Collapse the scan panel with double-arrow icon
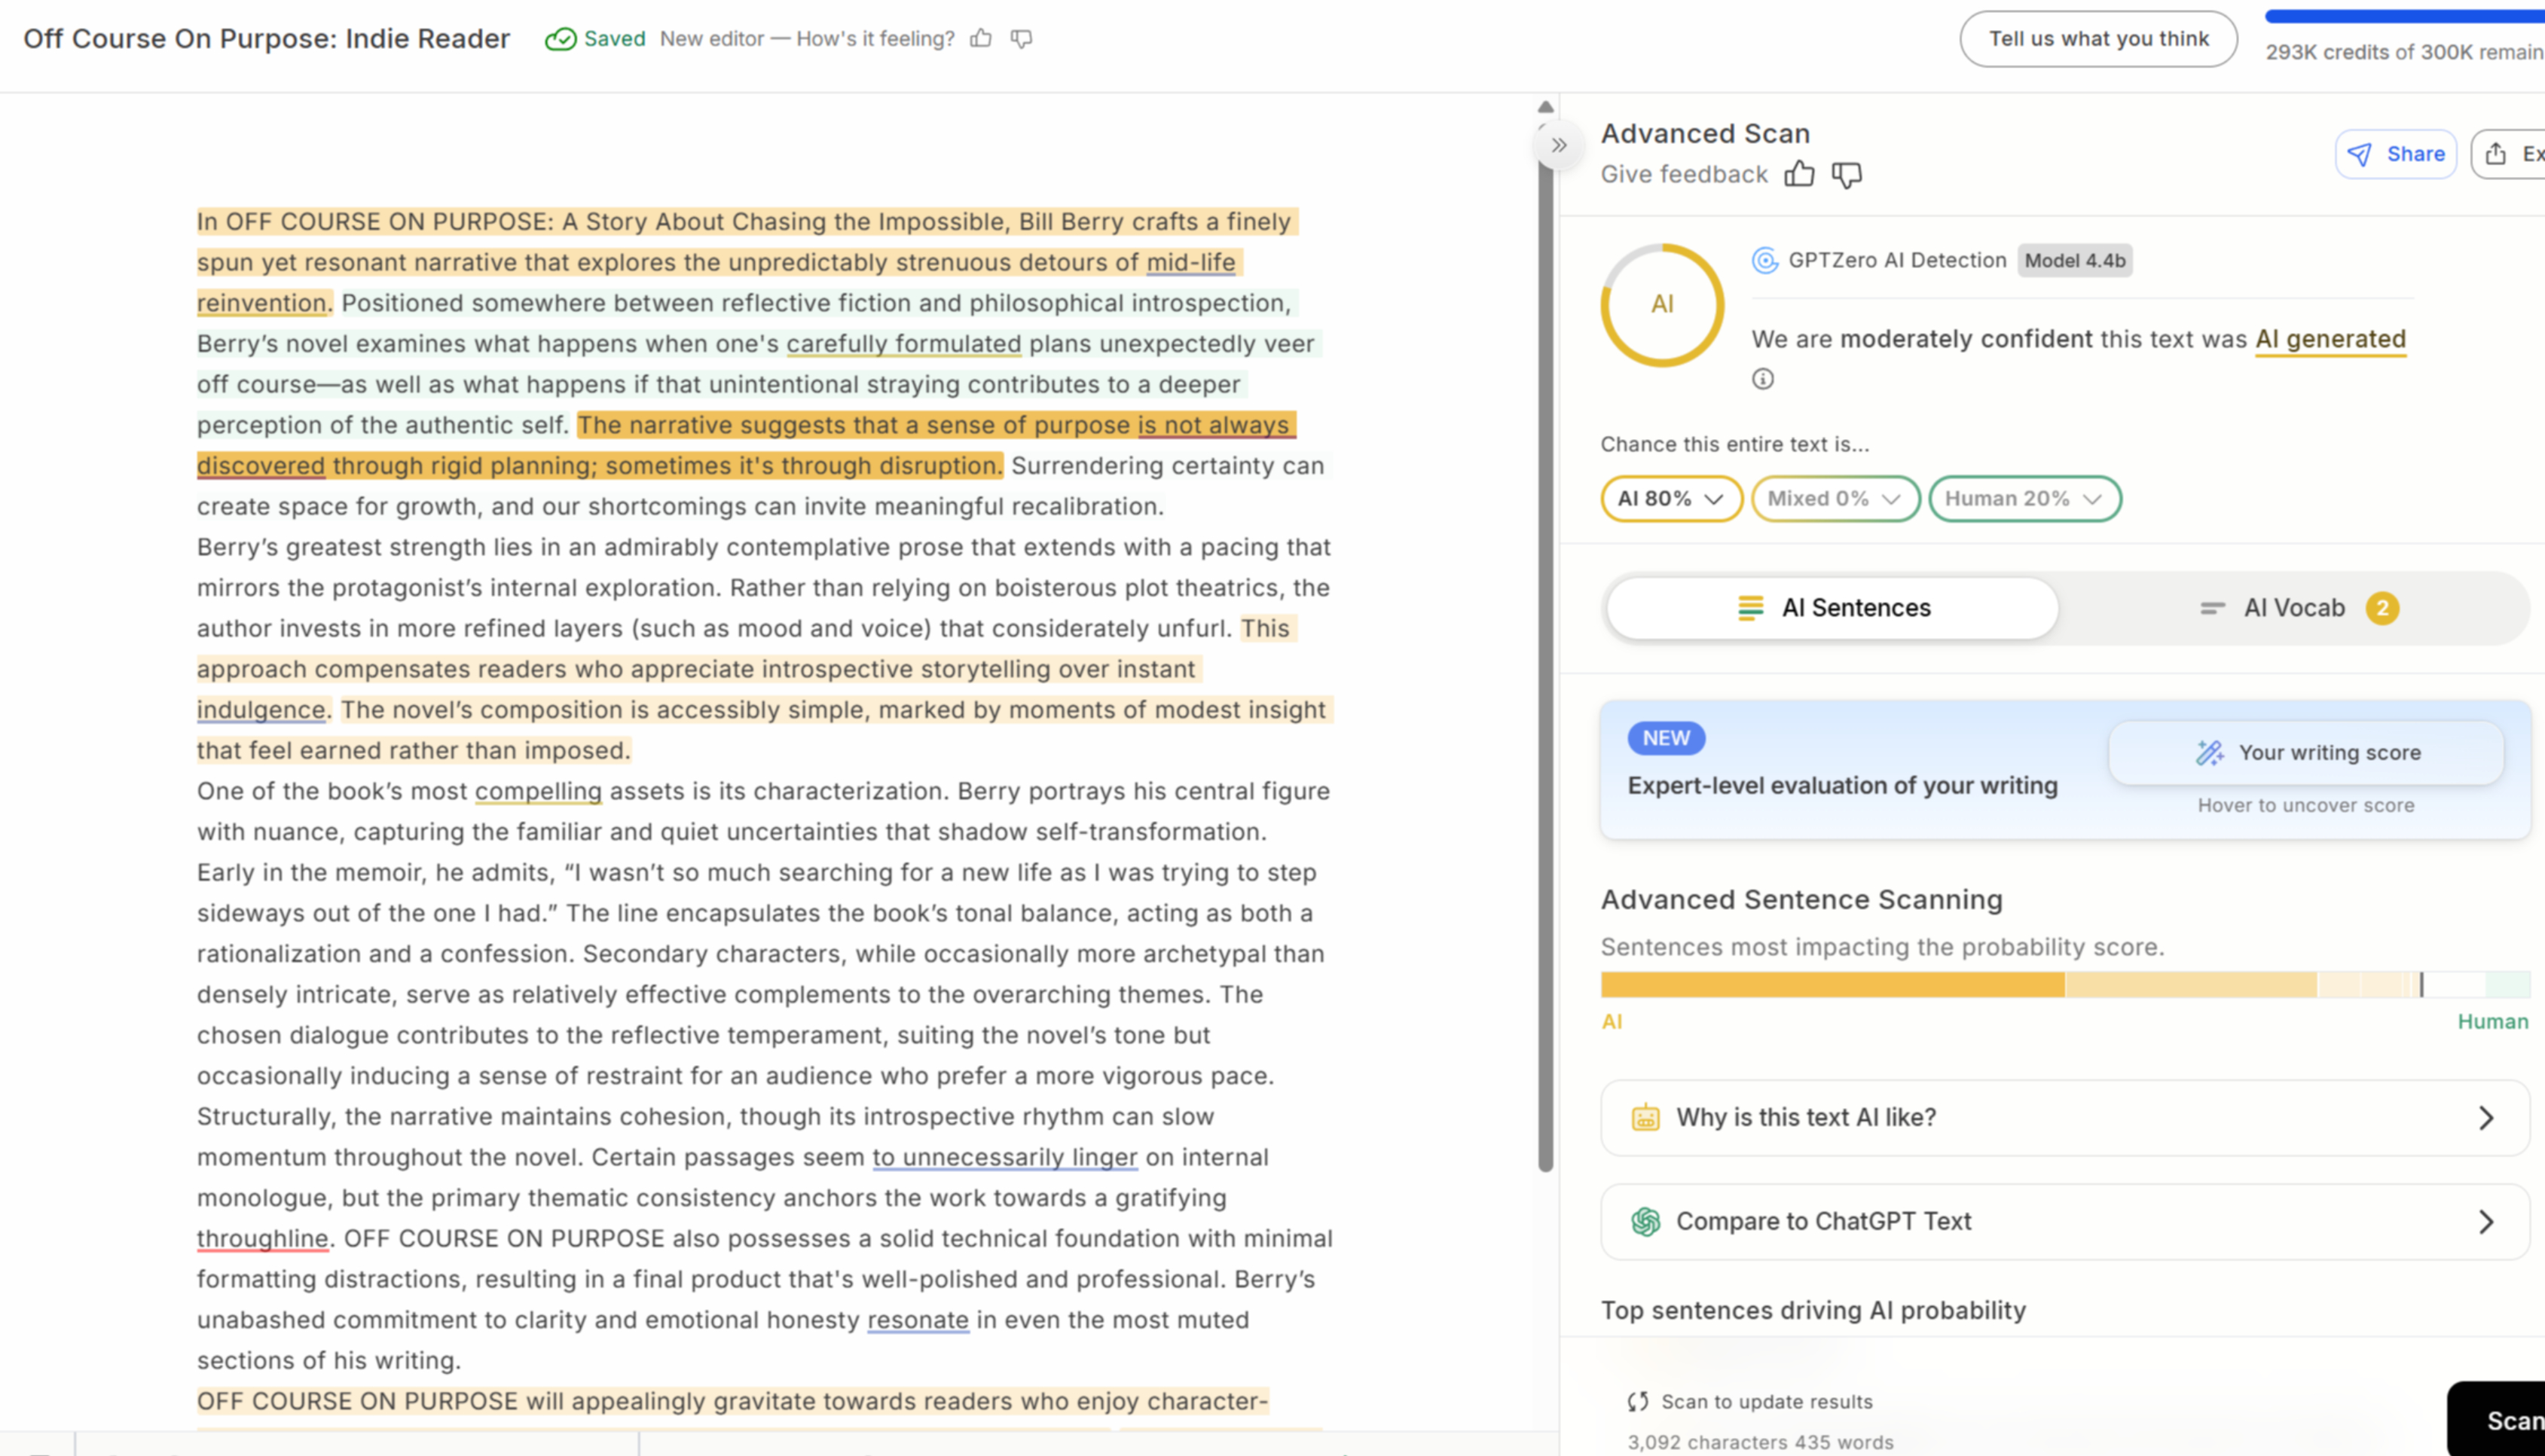2545x1456 pixels. (1558, 145)
